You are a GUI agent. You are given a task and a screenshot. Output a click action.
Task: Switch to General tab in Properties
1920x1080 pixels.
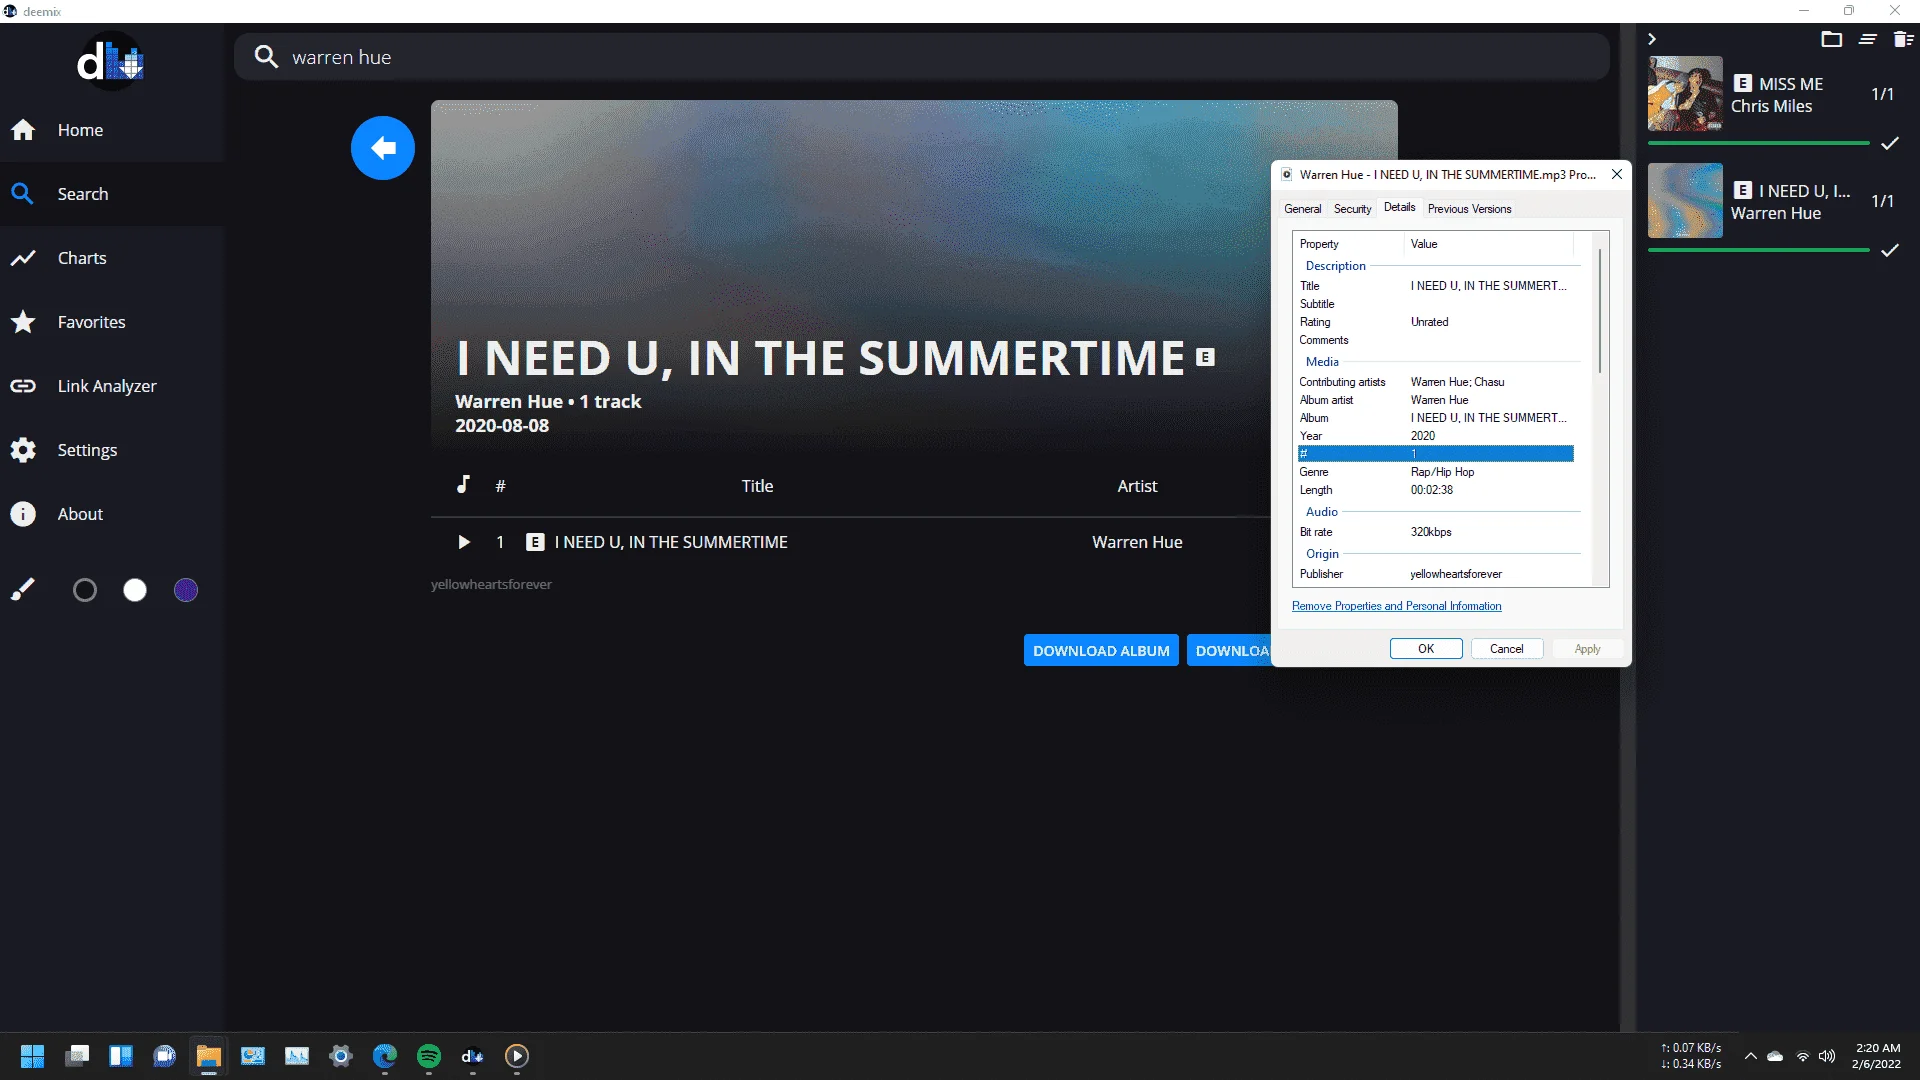coord(1302,209)
